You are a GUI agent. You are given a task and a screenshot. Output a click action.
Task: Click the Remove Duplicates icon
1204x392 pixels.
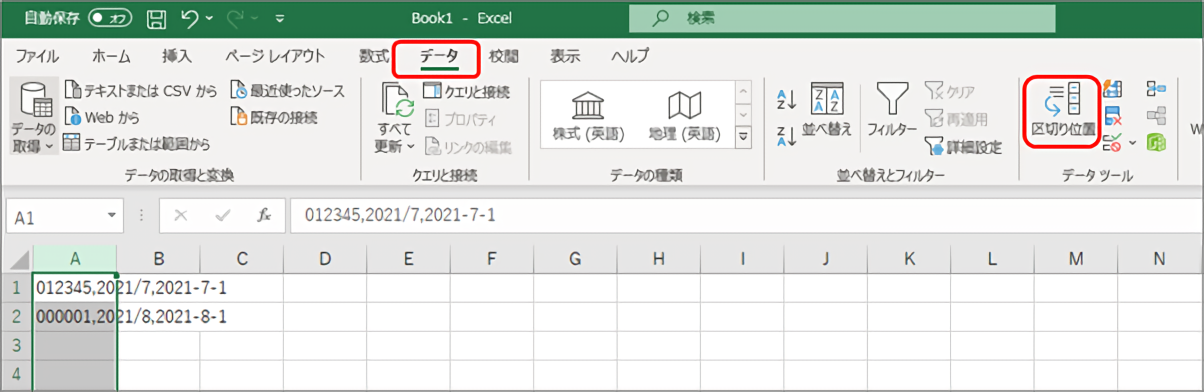coord(1113,117)
